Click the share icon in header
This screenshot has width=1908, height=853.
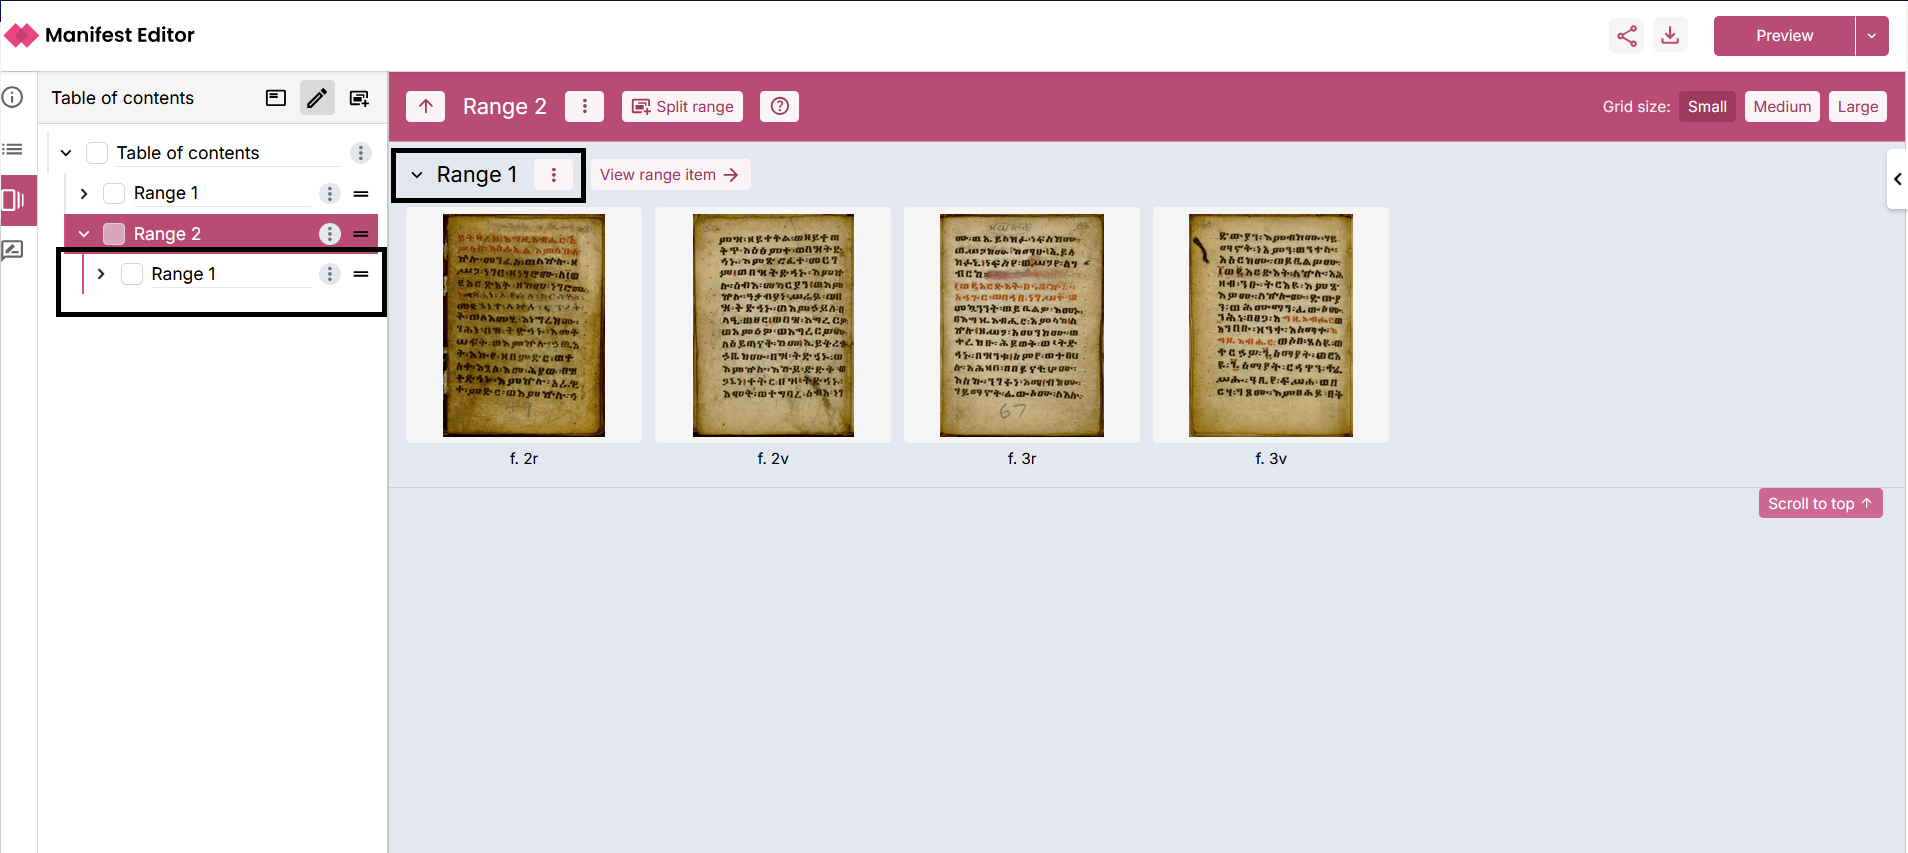click(x=1627, y=36)
